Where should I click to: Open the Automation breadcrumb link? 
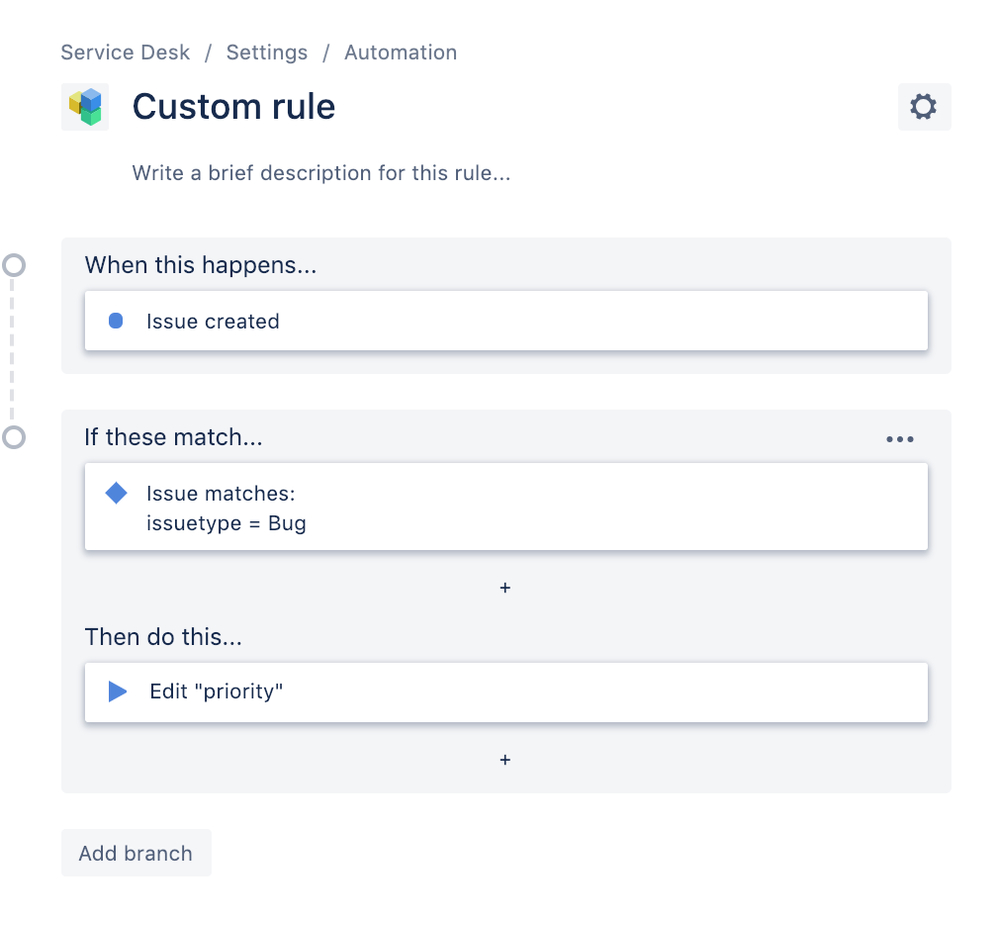[400, 52]
